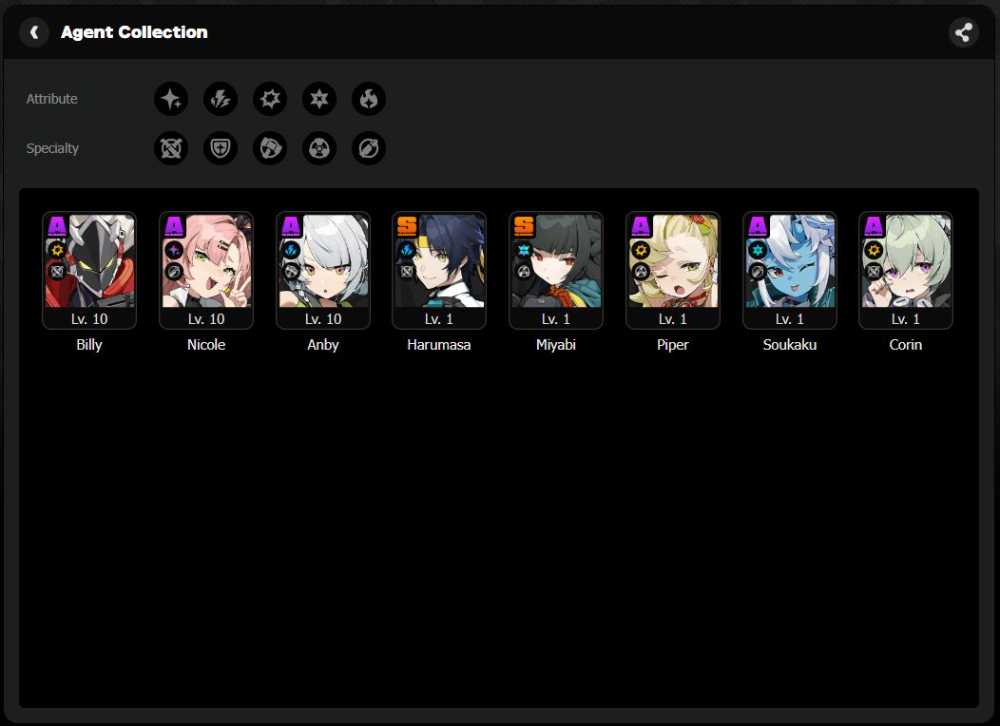The width and height of the screenshot is (1000, 726).
Task: Click the A-rank badge on Piper's card
Action: click(640, 226)
